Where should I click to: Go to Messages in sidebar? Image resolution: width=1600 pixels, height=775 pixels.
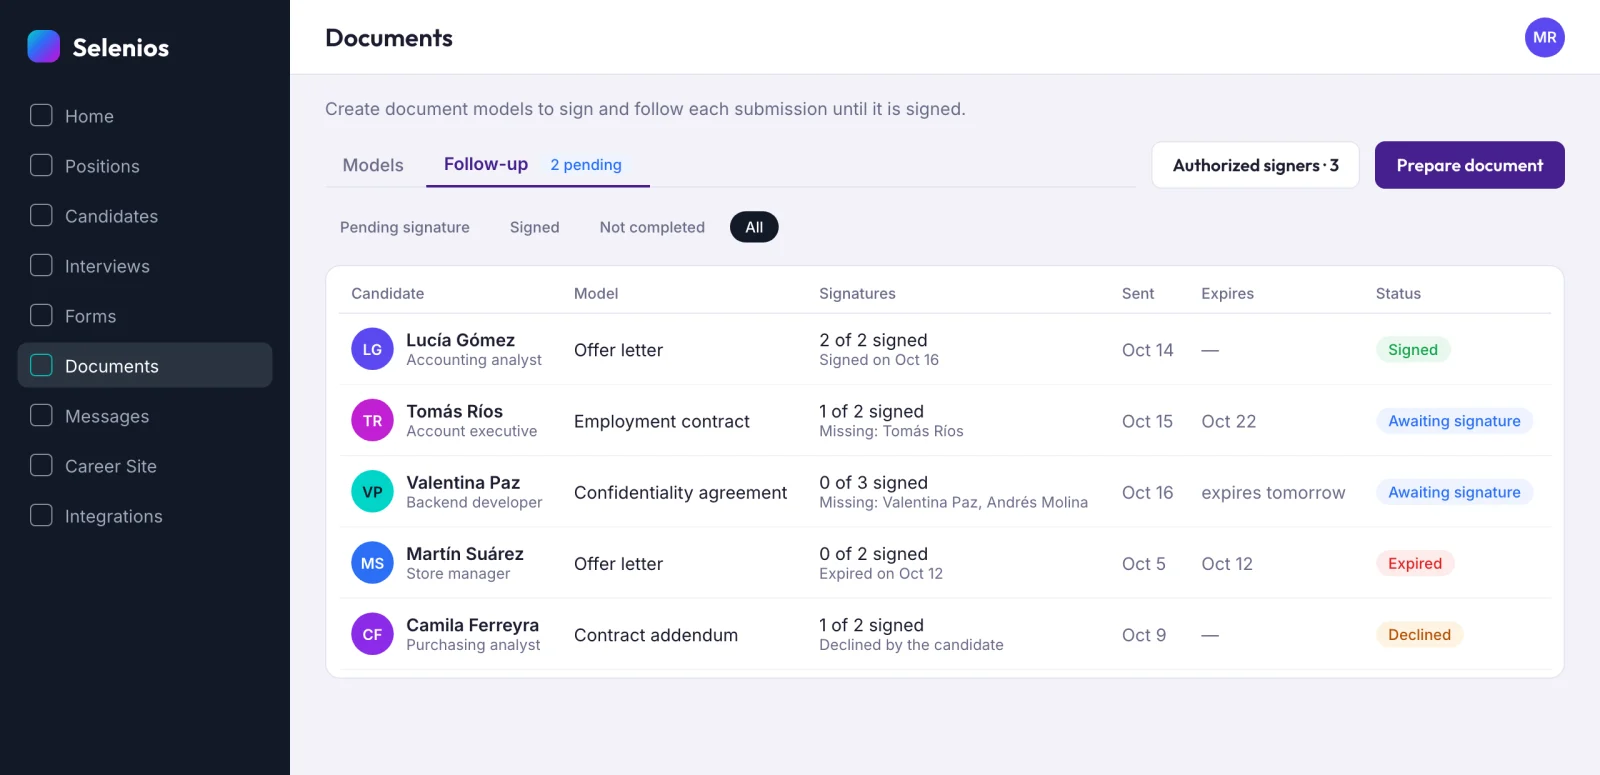coord(145,416)
